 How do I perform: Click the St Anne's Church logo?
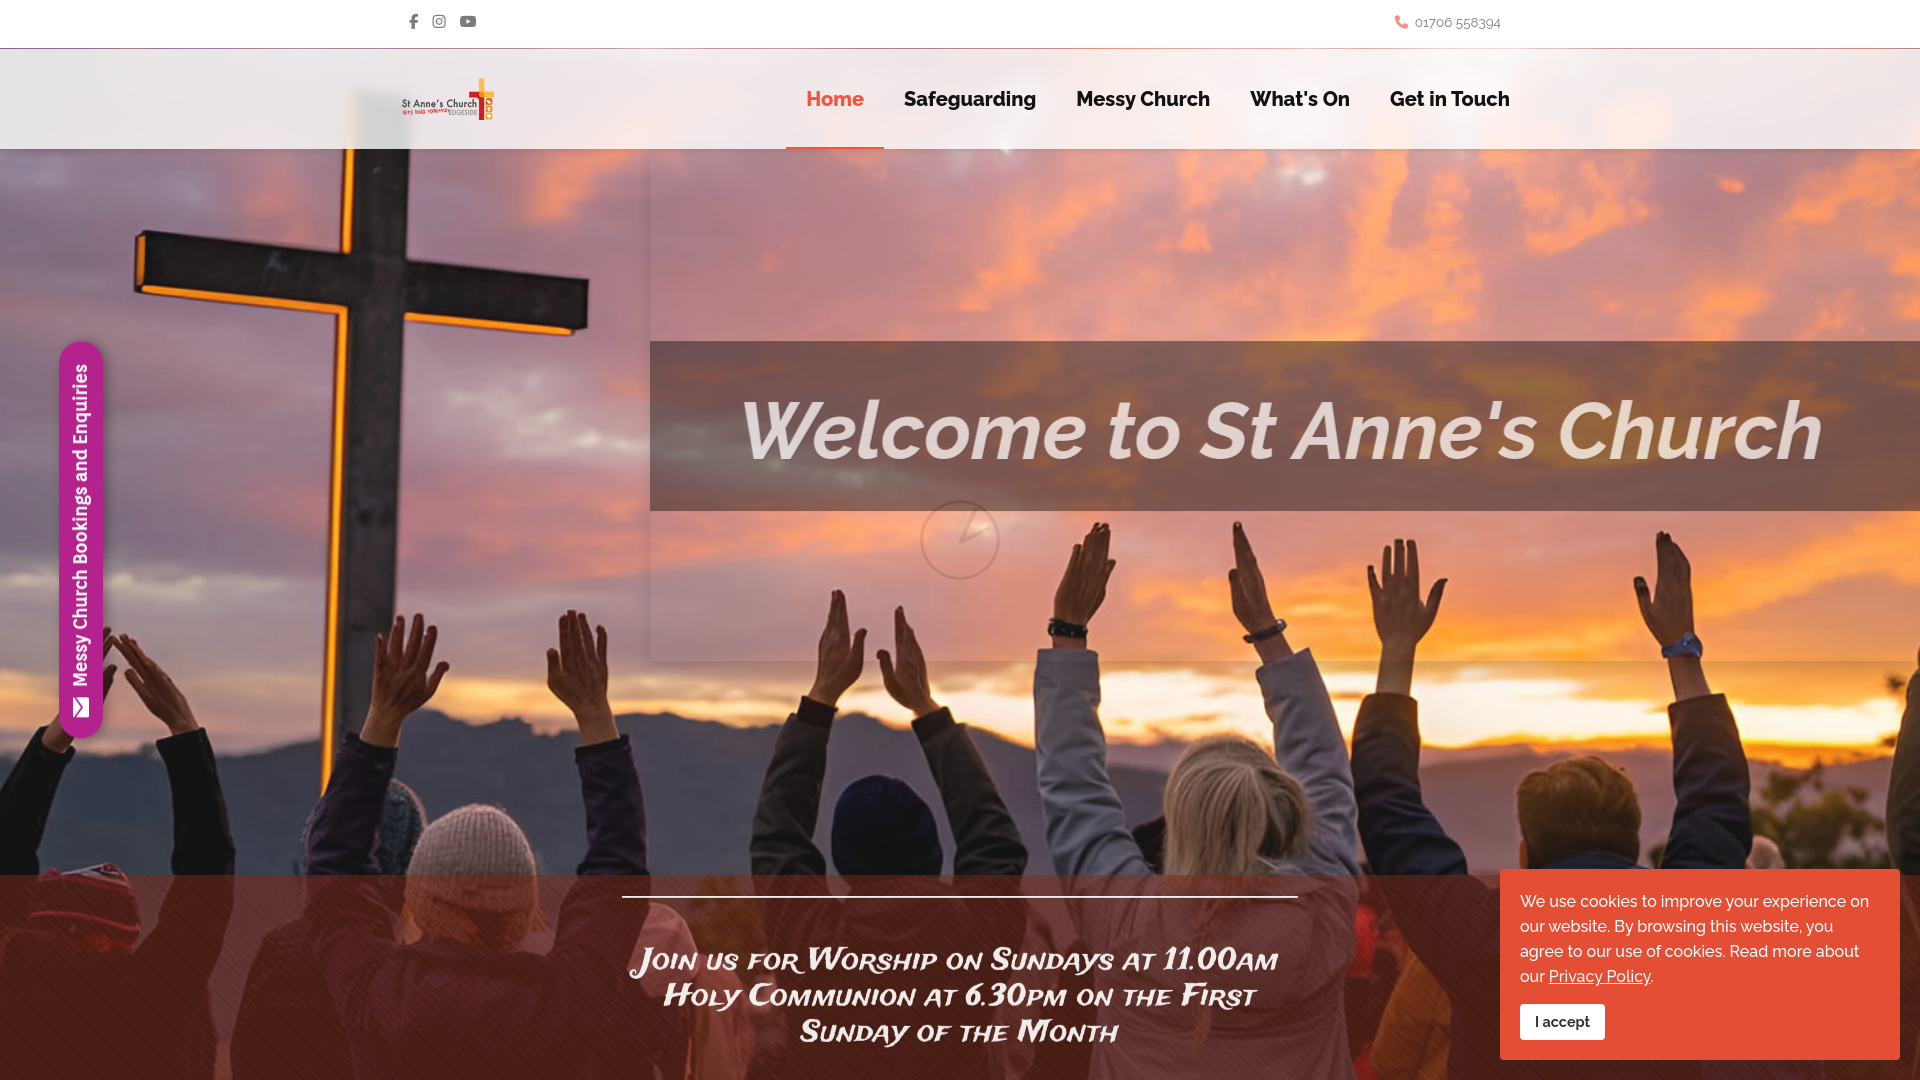(448, 99)
